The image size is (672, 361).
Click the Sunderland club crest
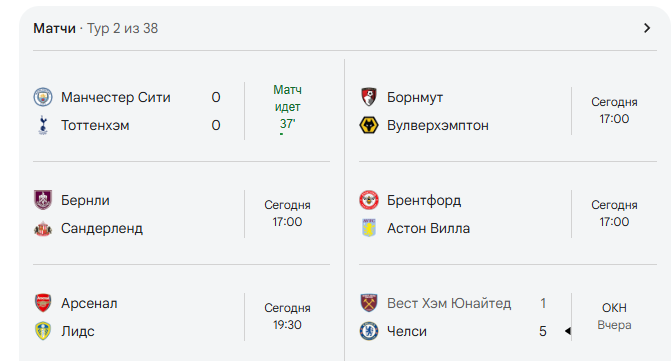(x=43, y=229)
